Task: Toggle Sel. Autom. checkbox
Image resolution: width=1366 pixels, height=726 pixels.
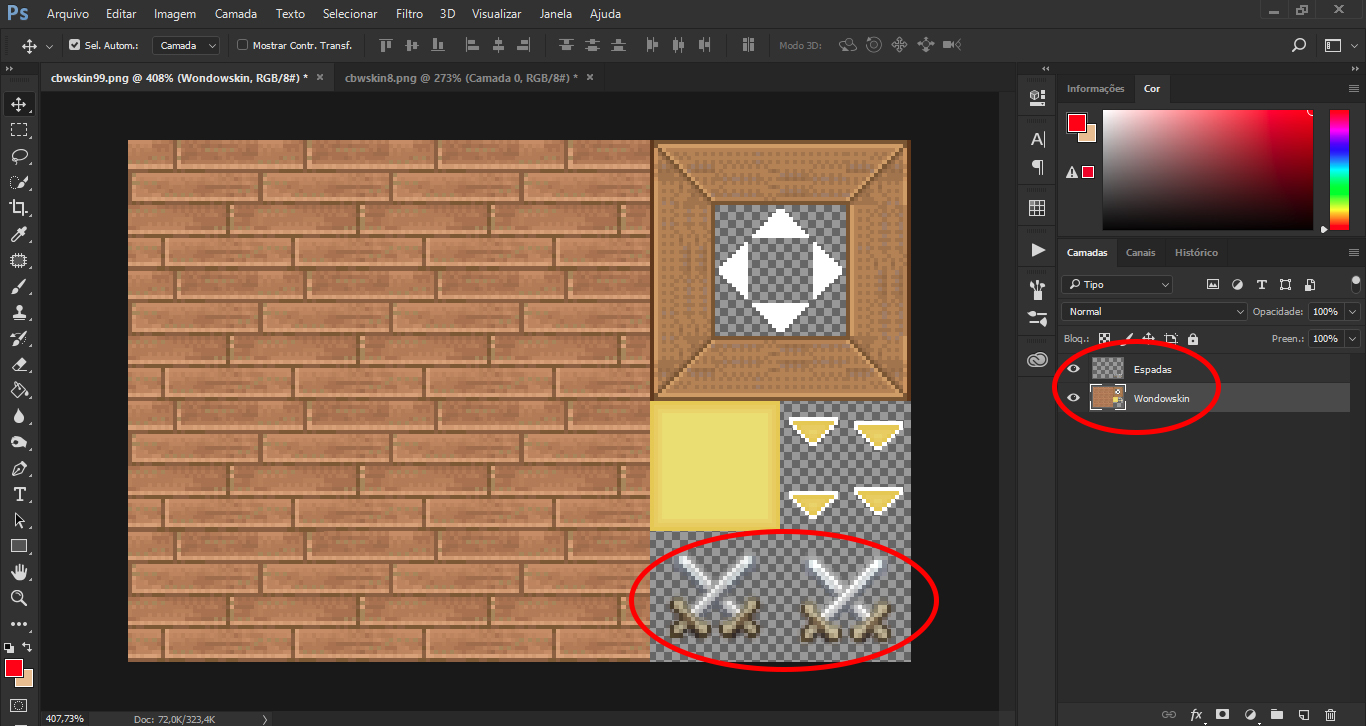Action: (x=74, y=45)
